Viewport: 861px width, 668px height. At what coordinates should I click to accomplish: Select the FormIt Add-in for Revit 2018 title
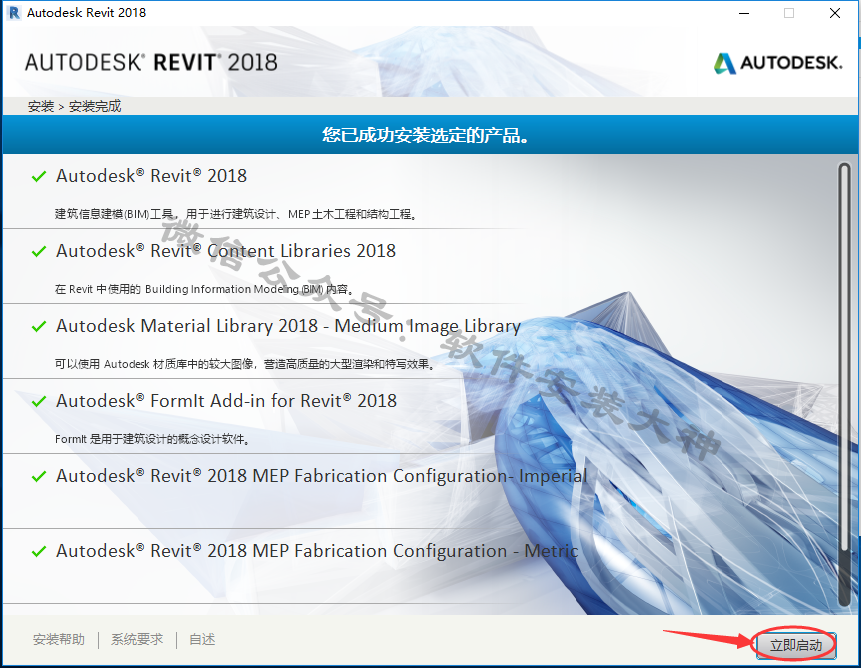pos(226,401)
